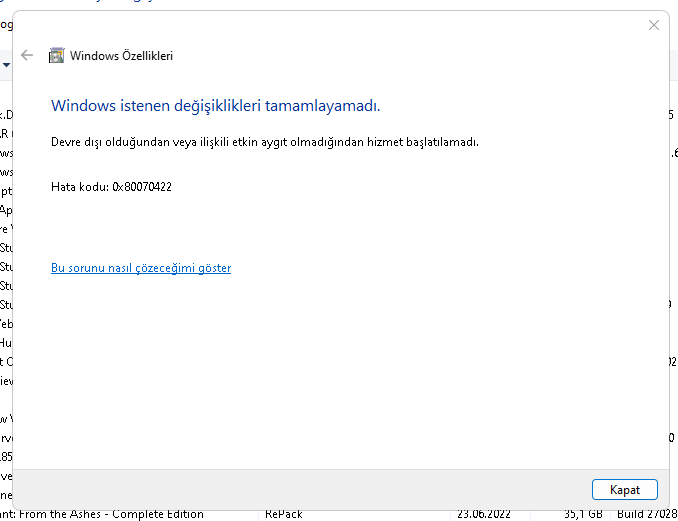Click the 23.06.2022 date cell in background window
The width and height of the screenshot is (678, 521).
coord(484,515)
